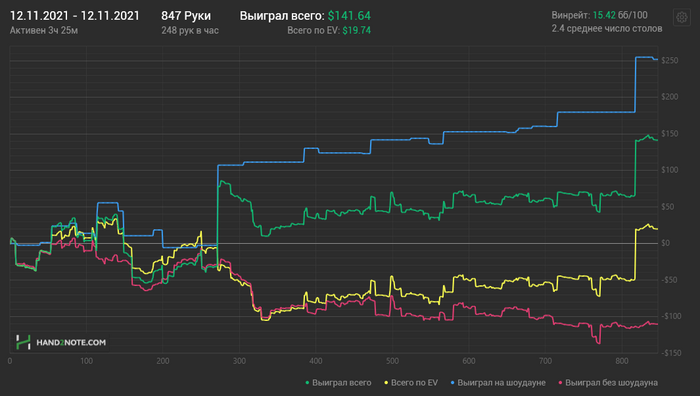Open the graph settings gear icon
The image size is (700, 396).
[x=681, y=17]
